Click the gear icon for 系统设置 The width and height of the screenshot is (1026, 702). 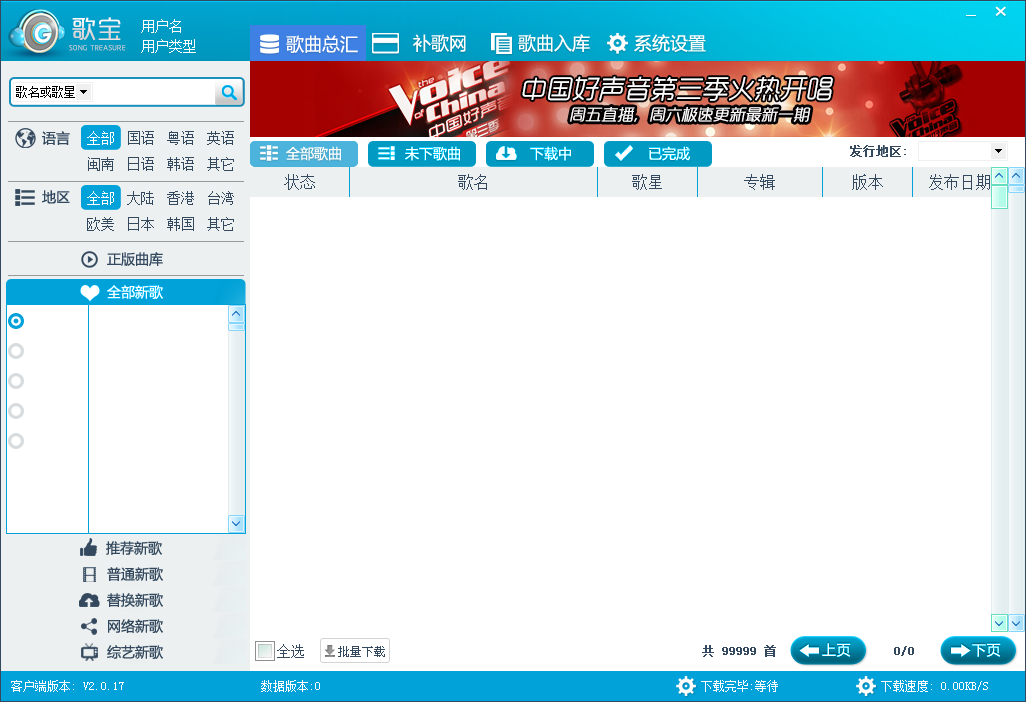617,44
